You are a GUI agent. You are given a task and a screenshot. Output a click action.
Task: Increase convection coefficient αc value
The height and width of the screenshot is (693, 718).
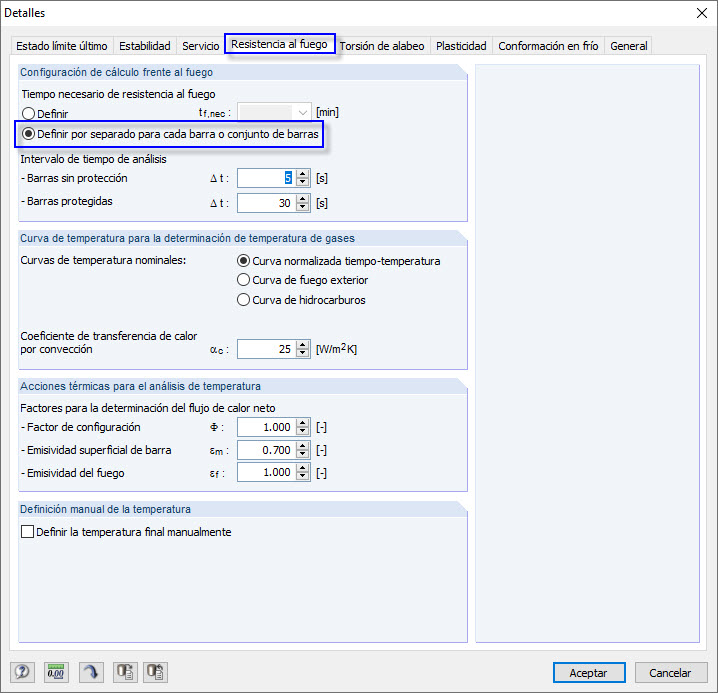[303, 345]
